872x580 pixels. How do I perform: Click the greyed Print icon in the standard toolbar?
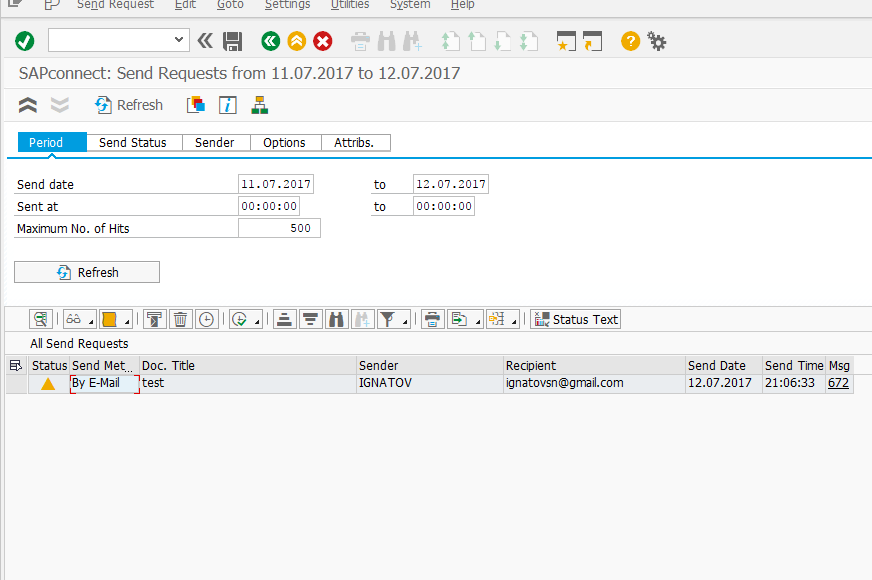tap(360, 41)
